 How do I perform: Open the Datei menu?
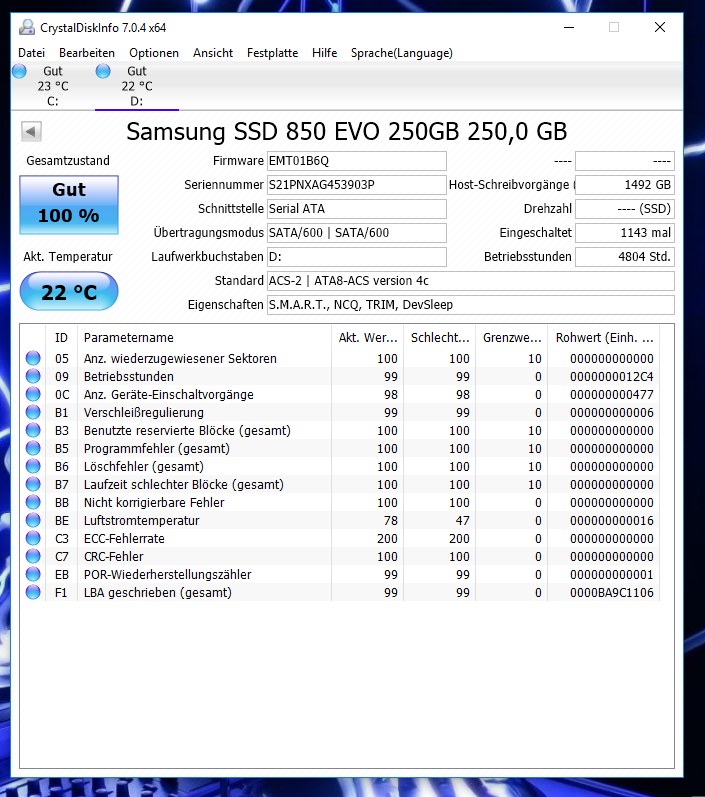32,53
